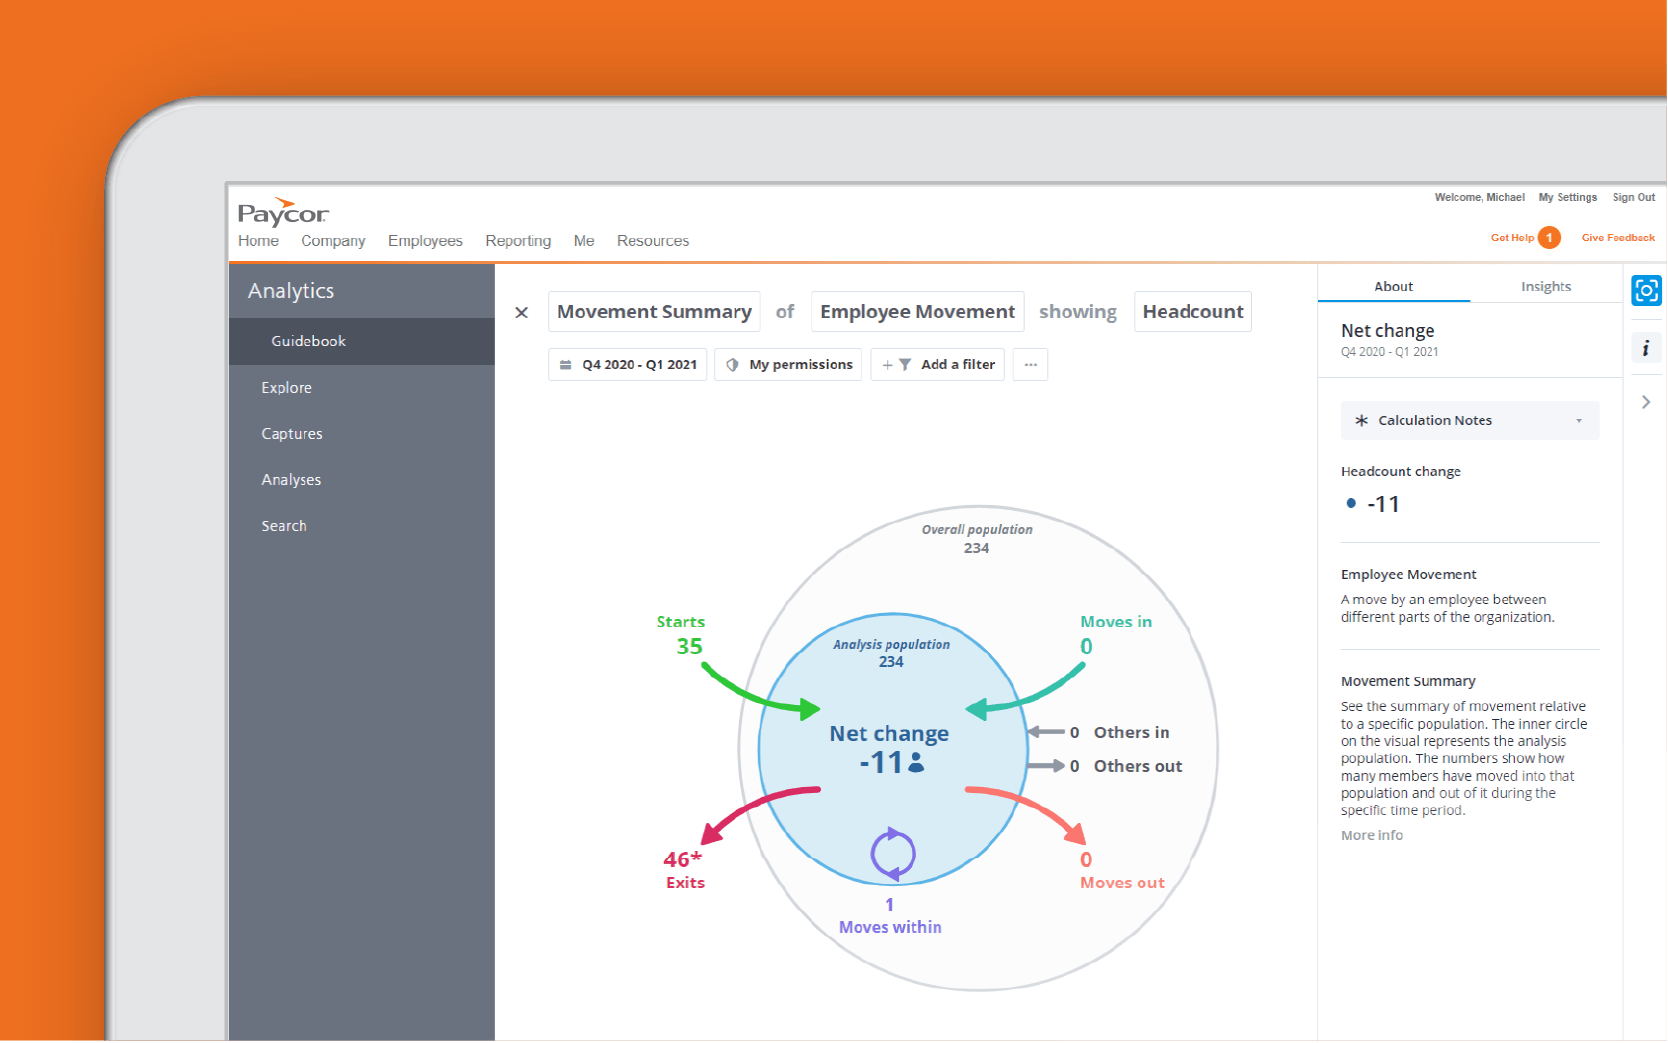Image resolution: width=1668 pixels, height=1043 pixels.
Task: Open the Employee Movement metric selector
Action: point(918,312)
